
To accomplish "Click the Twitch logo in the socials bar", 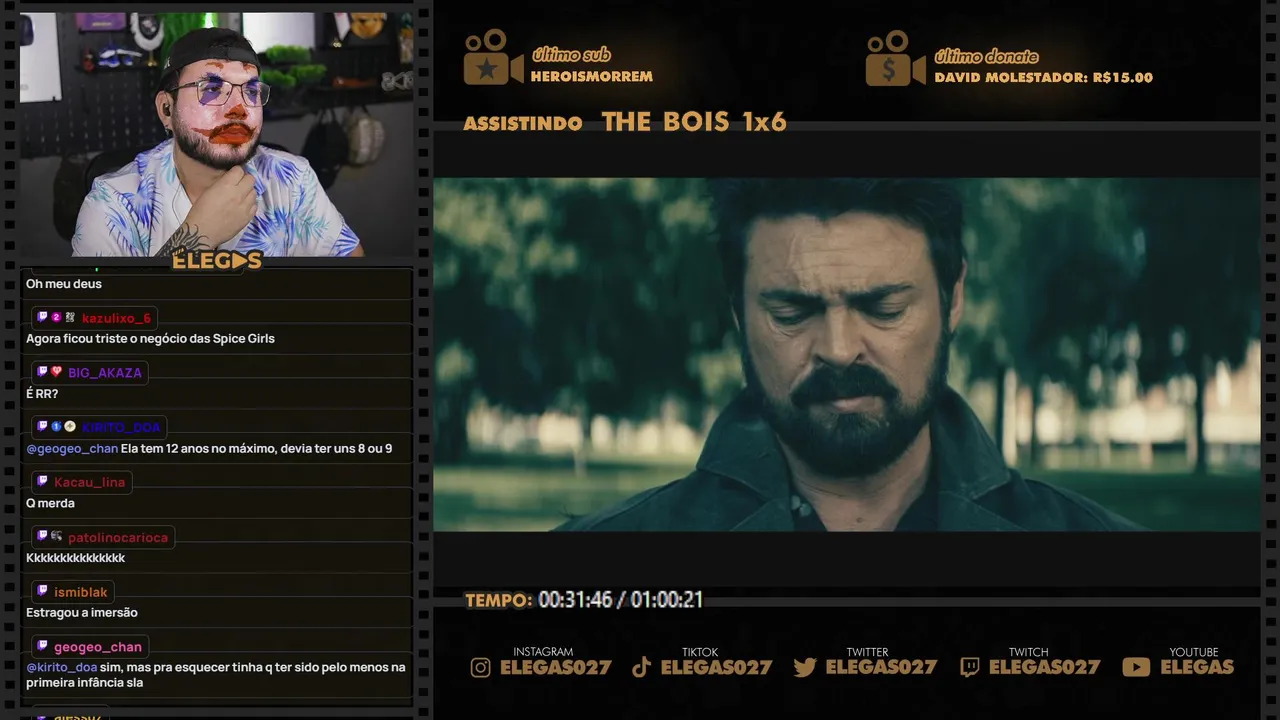I will click(x=970, y=667).
